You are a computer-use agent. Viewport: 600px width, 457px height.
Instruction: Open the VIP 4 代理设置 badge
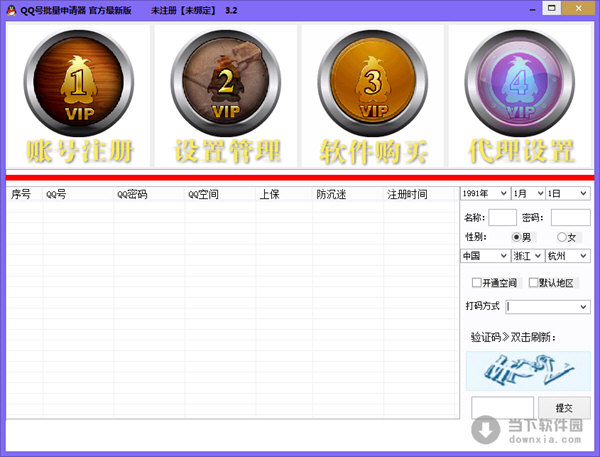[x=520, y=96]
